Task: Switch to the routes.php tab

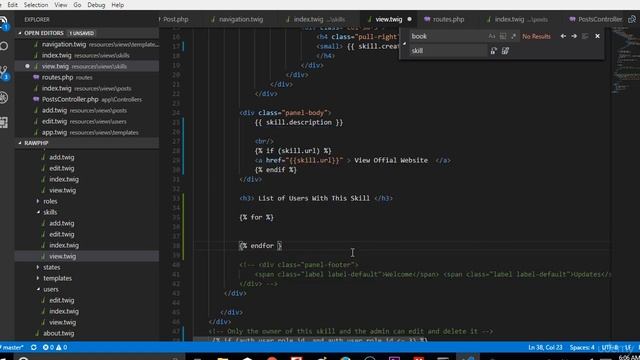Action: (448, 19)
